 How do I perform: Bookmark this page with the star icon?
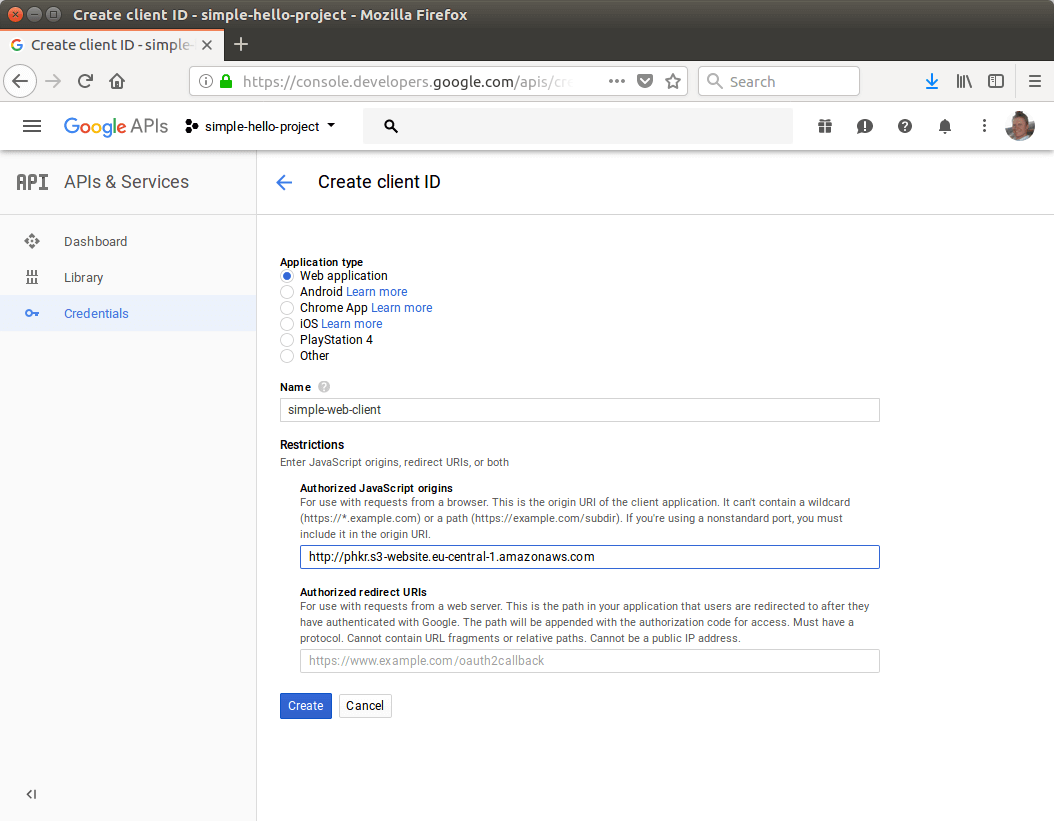pyautogui.click(x=673, y=82)
